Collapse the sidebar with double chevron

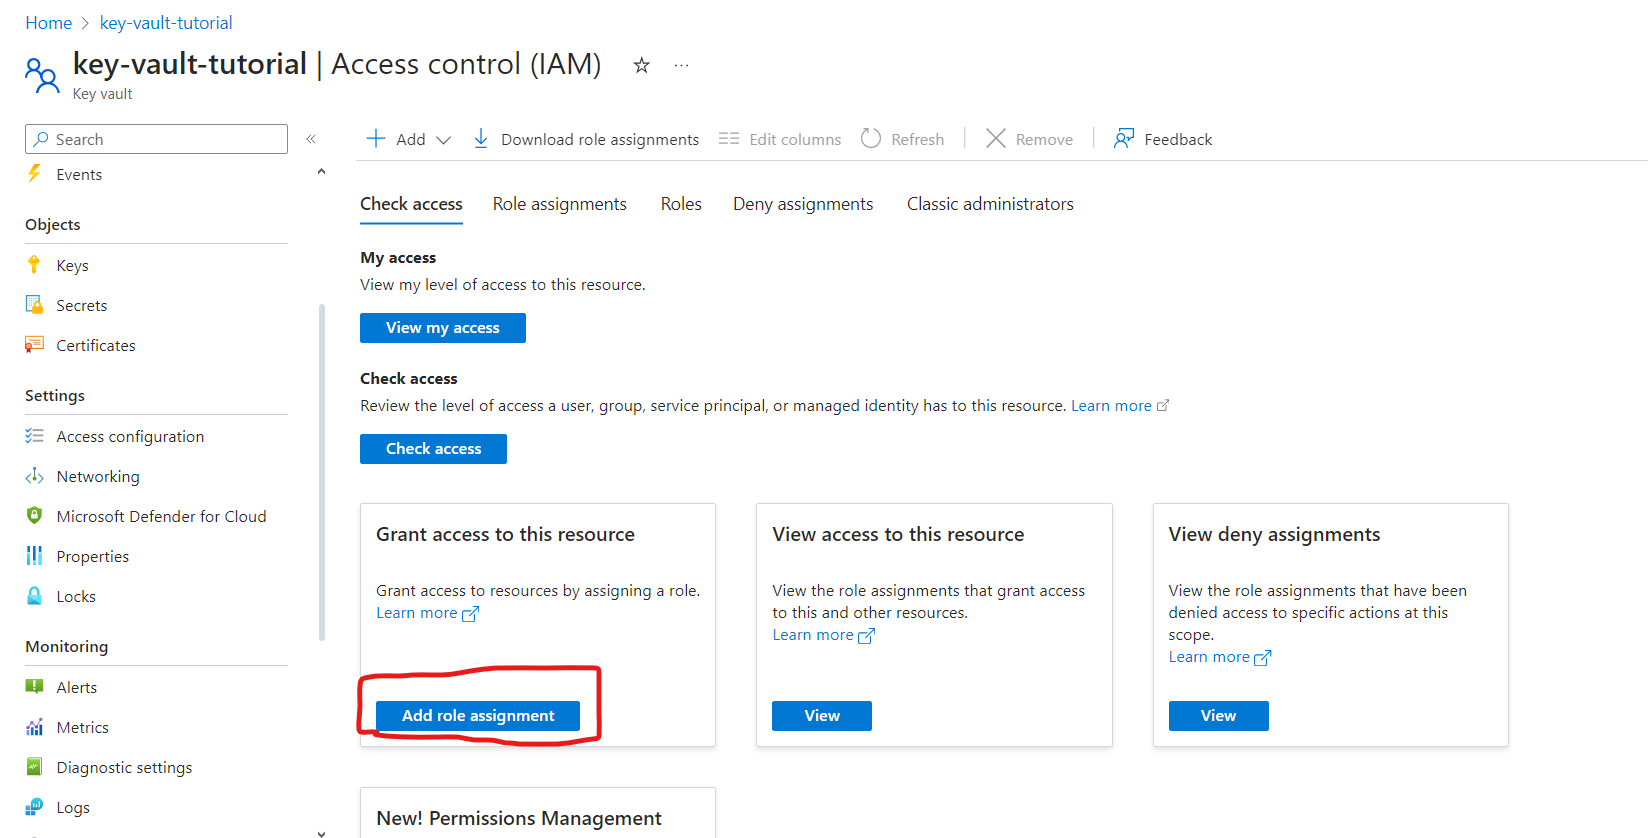[311, 139]
